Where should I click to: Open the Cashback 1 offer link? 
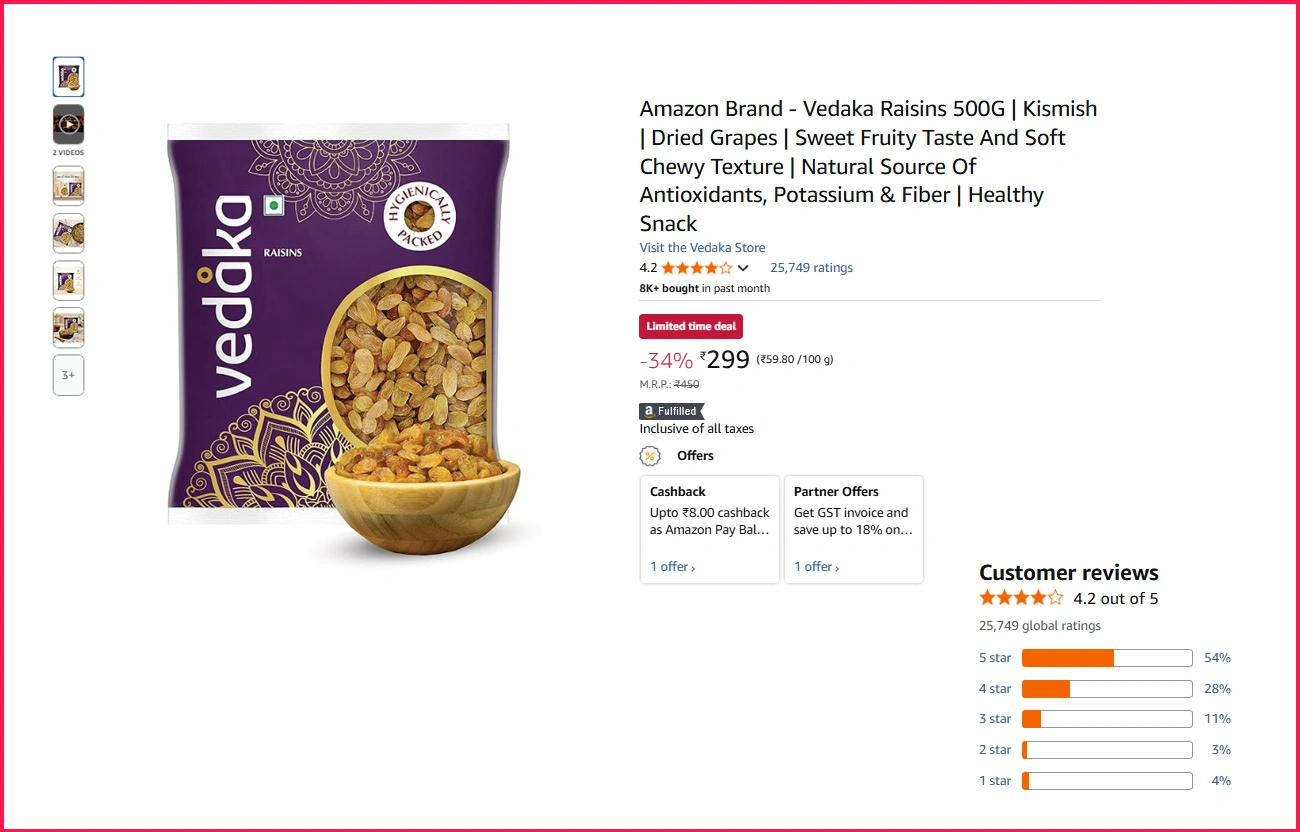tap(672, 567)
